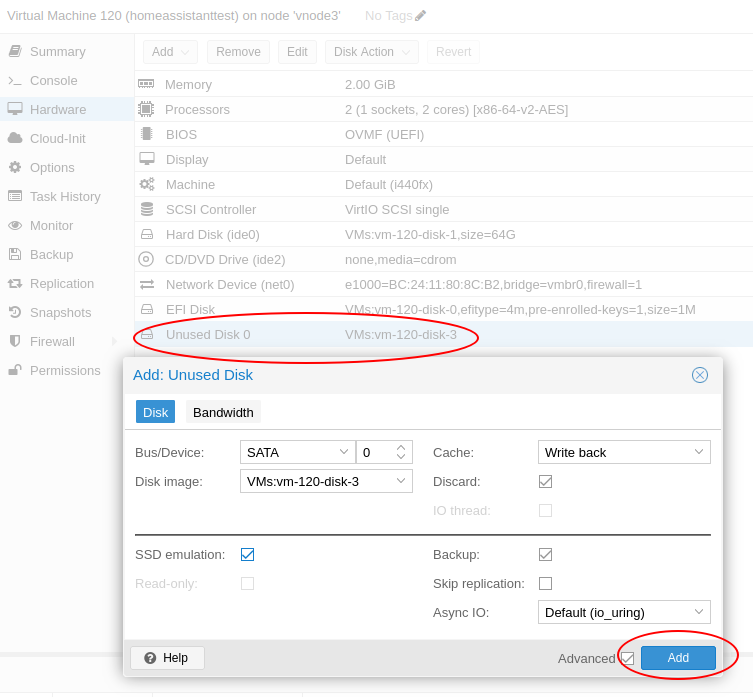Toggle the IO thread checkbox
The image size is (753, 697).
coord(545,510)
